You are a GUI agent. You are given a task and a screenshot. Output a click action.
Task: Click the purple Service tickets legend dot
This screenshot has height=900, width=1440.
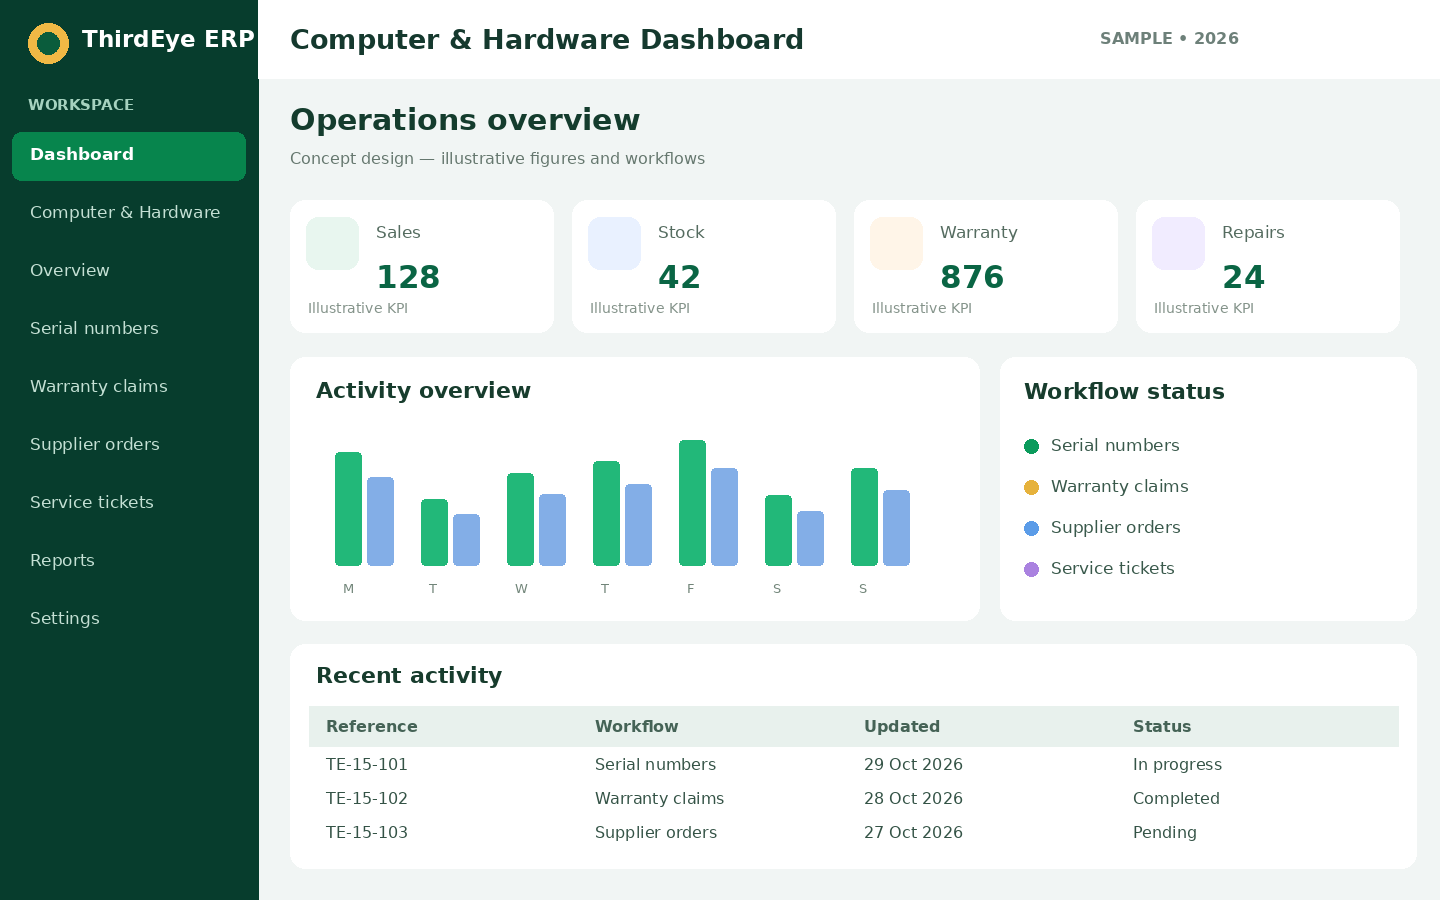pos(1031,569)
